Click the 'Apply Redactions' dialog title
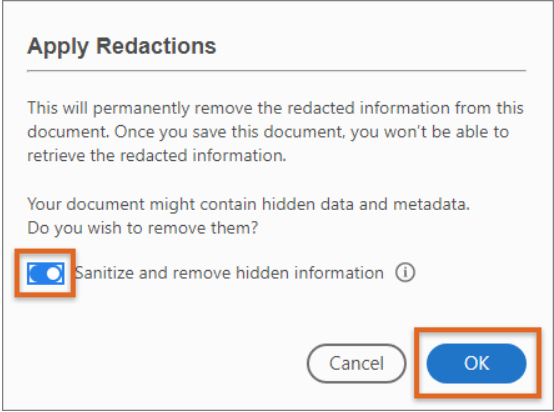 122,47
